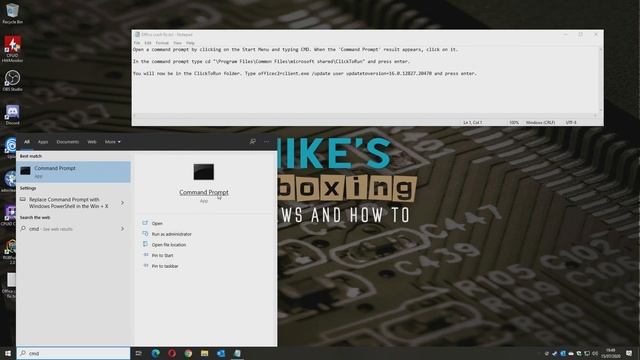Launch the OBS Studio desktop shortcut
This screenshot has height=360, width=640.
click(x=12, y=80)
